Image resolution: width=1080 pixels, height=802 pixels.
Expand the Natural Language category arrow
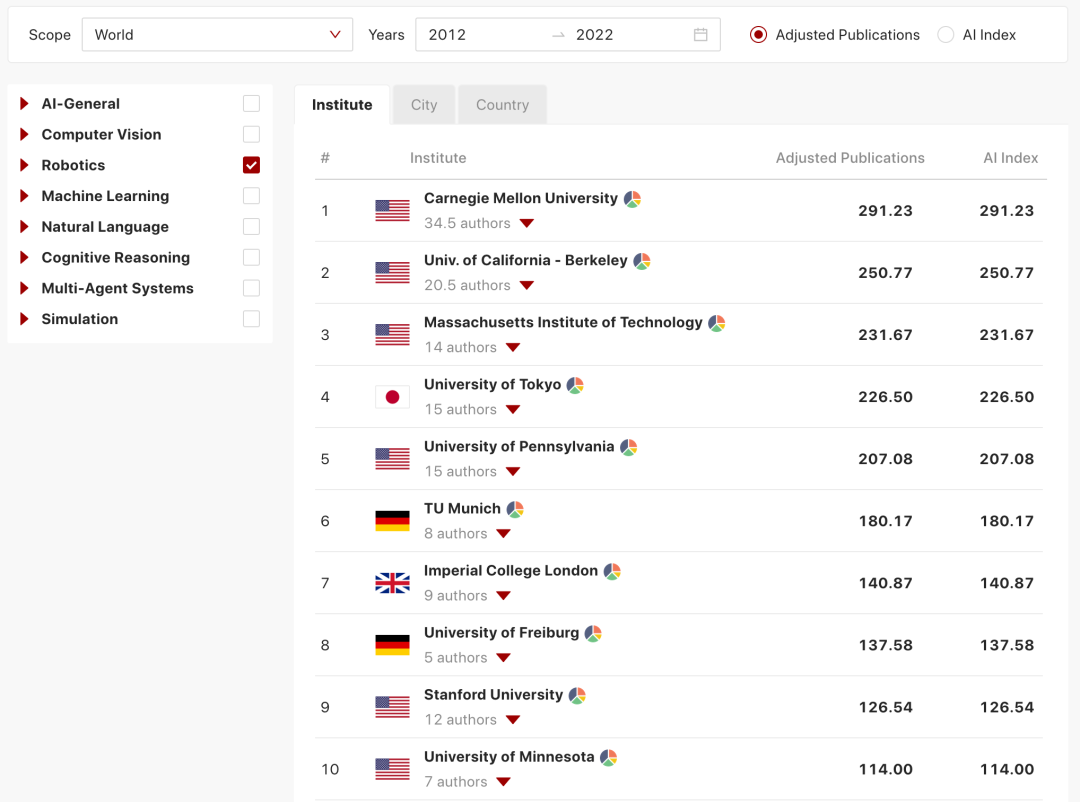pyautogui.click(x=24, y=227)
